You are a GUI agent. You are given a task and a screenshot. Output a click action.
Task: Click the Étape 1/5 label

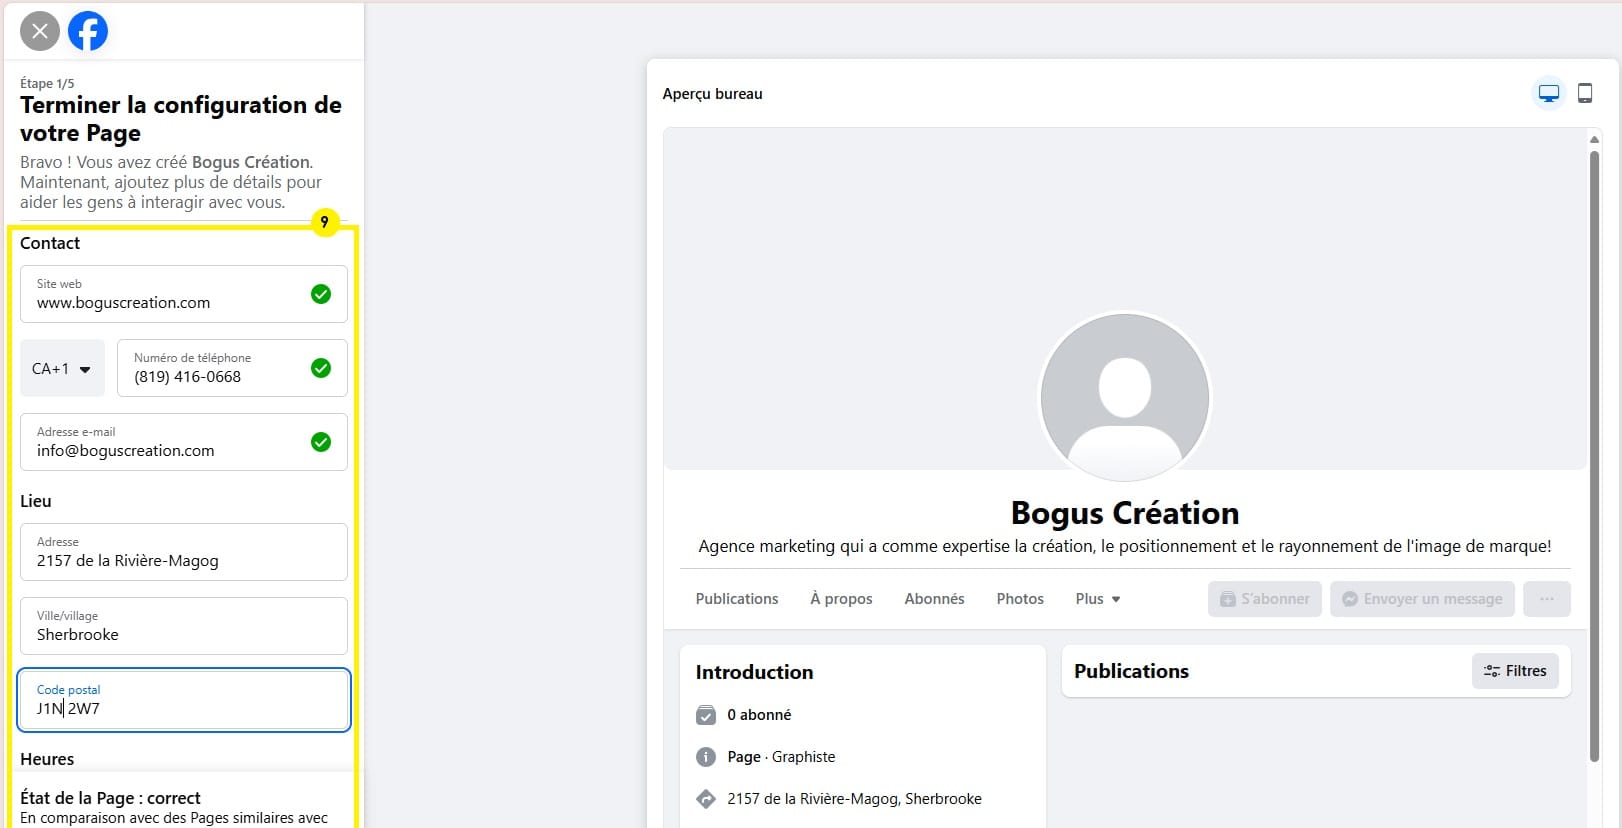pyautogui.click(x=47, y=83)
